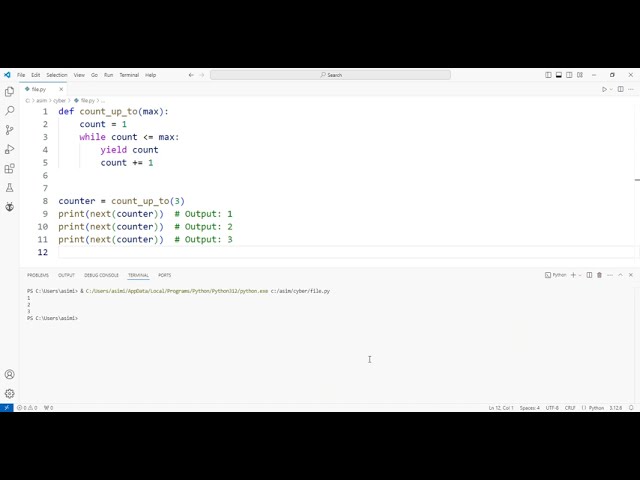This screenshot has width=640, height=480.
Task: Expand run button dropdown arrow
Action: click(x=611, y=89)
